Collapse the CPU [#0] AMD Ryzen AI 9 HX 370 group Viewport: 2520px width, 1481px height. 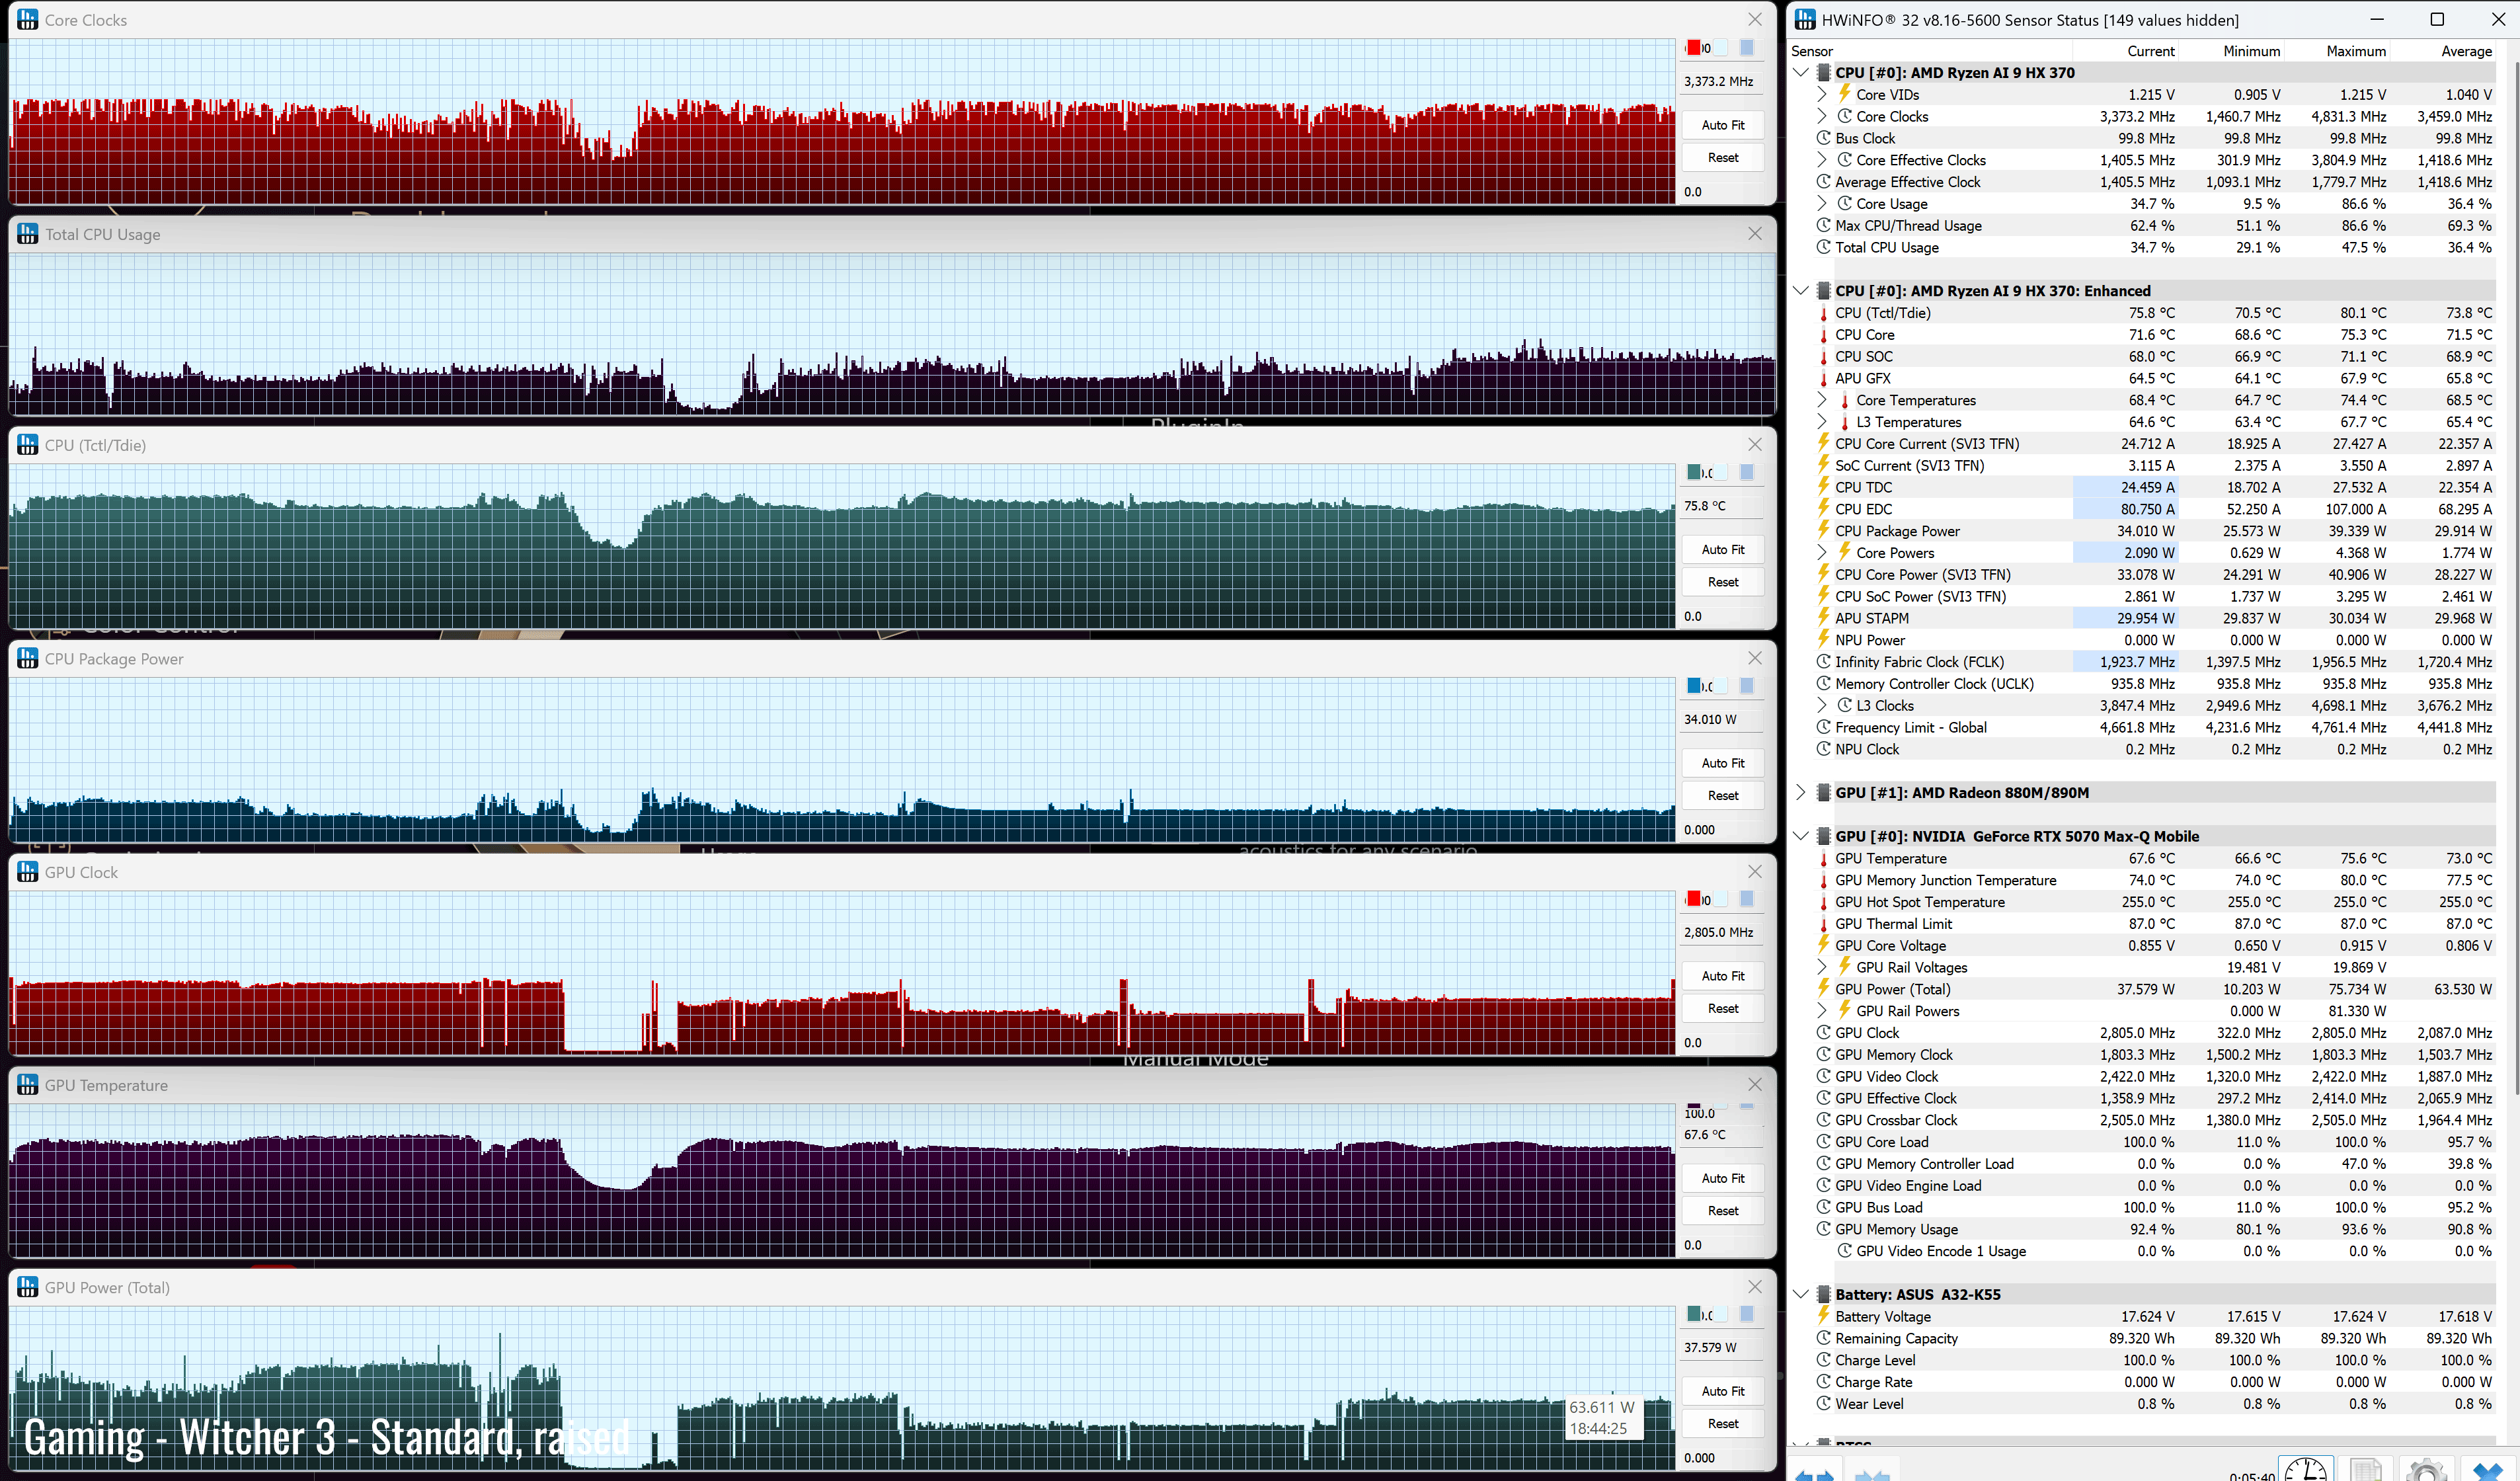(x=1801, y=72)
